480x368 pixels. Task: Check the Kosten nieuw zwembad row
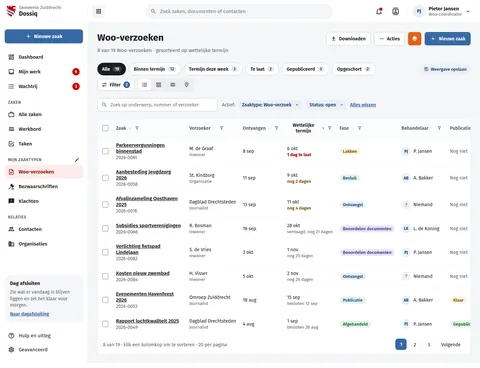tap(105, 276)
